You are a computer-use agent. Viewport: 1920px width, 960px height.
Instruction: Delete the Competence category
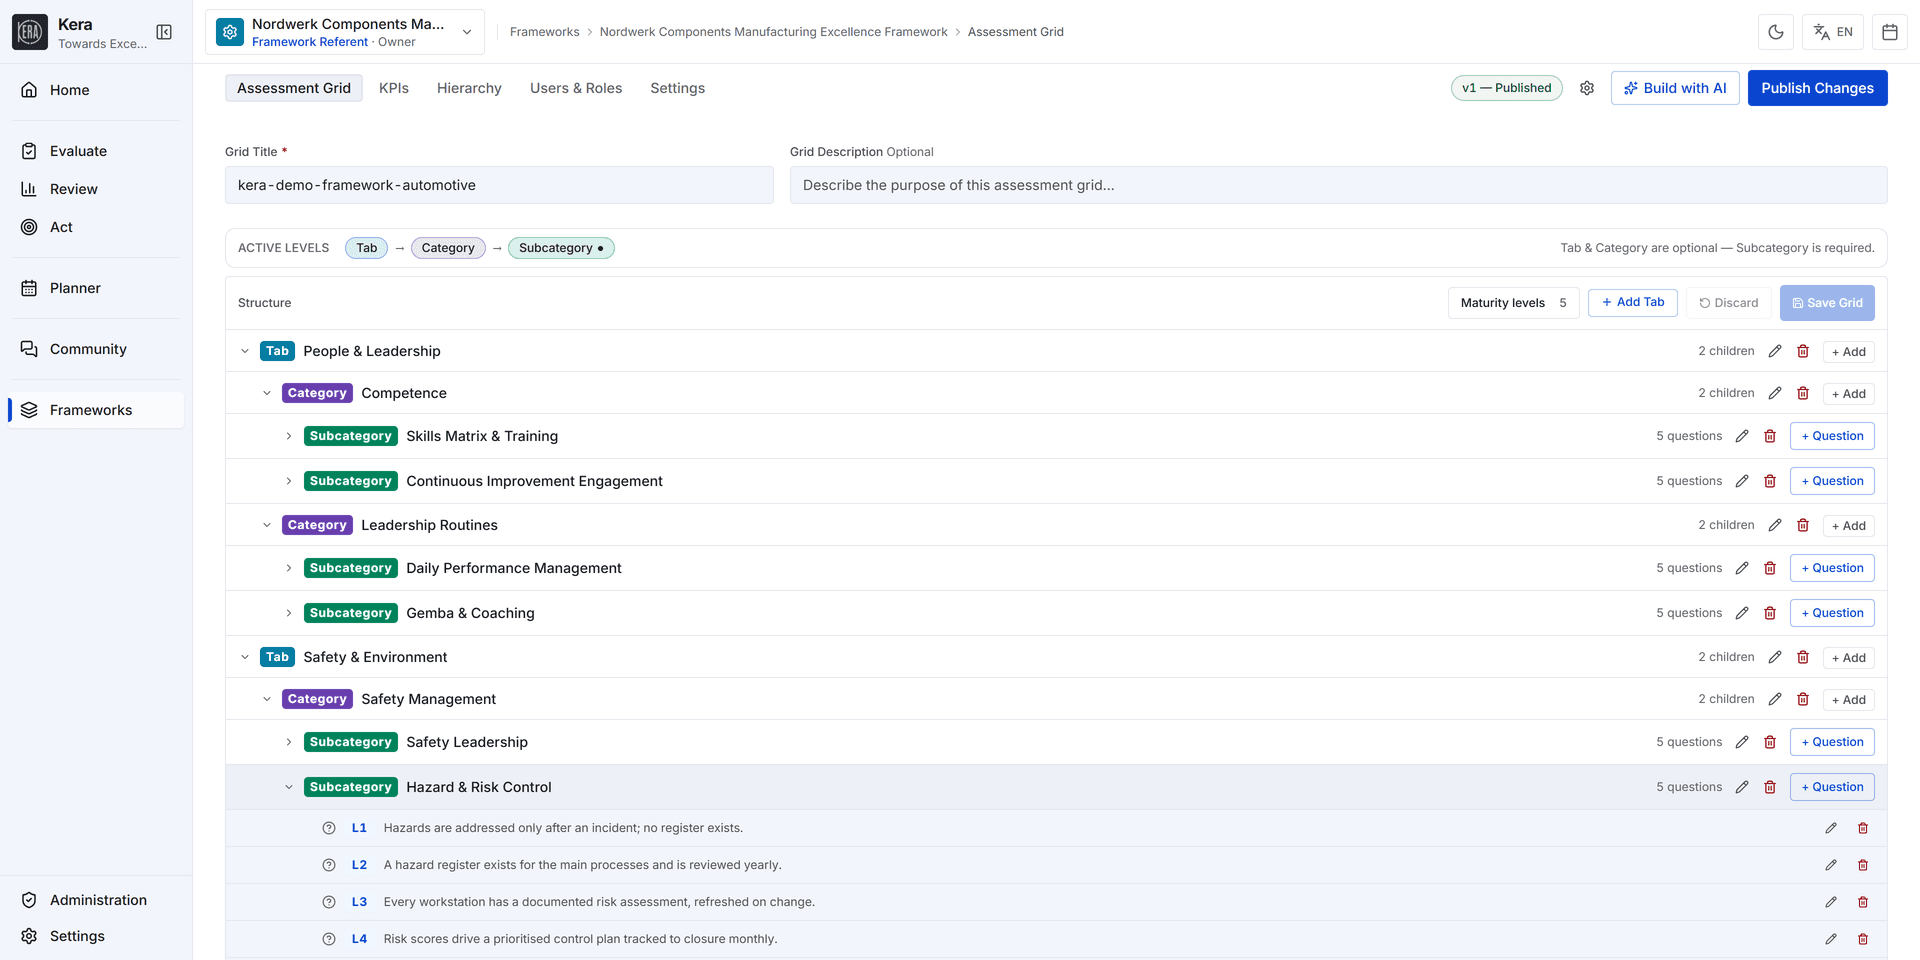coord(1803,393)
